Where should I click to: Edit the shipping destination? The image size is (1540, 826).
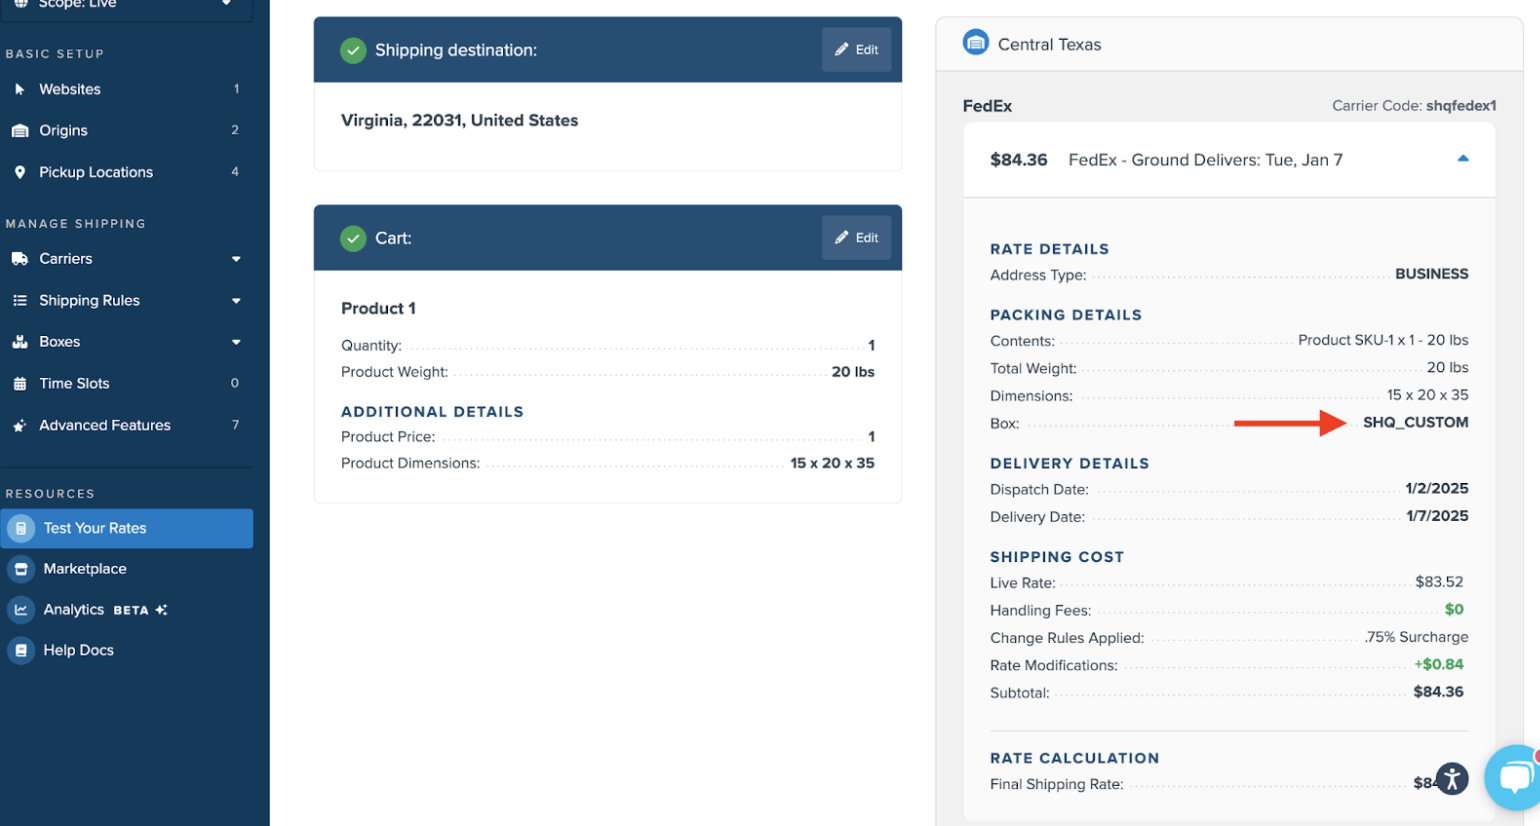(x=856, y=50)
